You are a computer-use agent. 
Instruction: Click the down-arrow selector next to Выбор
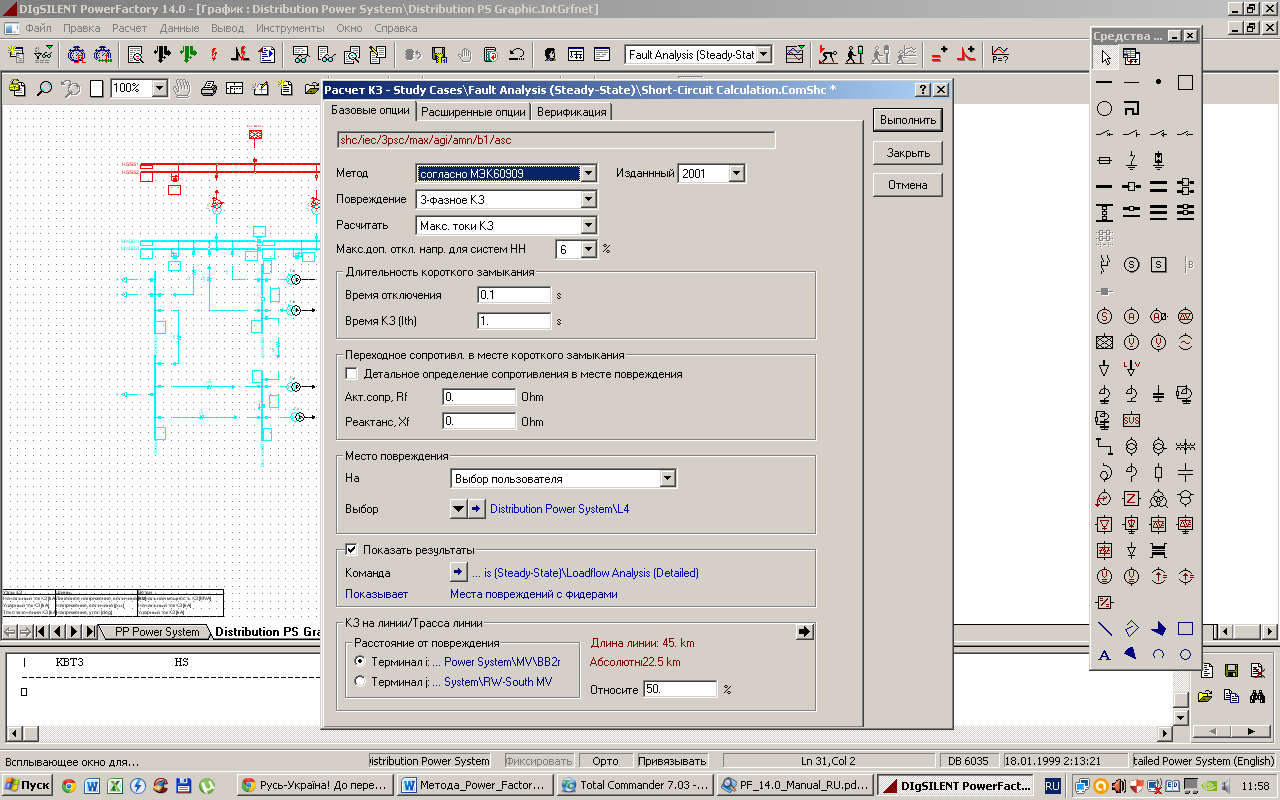pos(458,509)
